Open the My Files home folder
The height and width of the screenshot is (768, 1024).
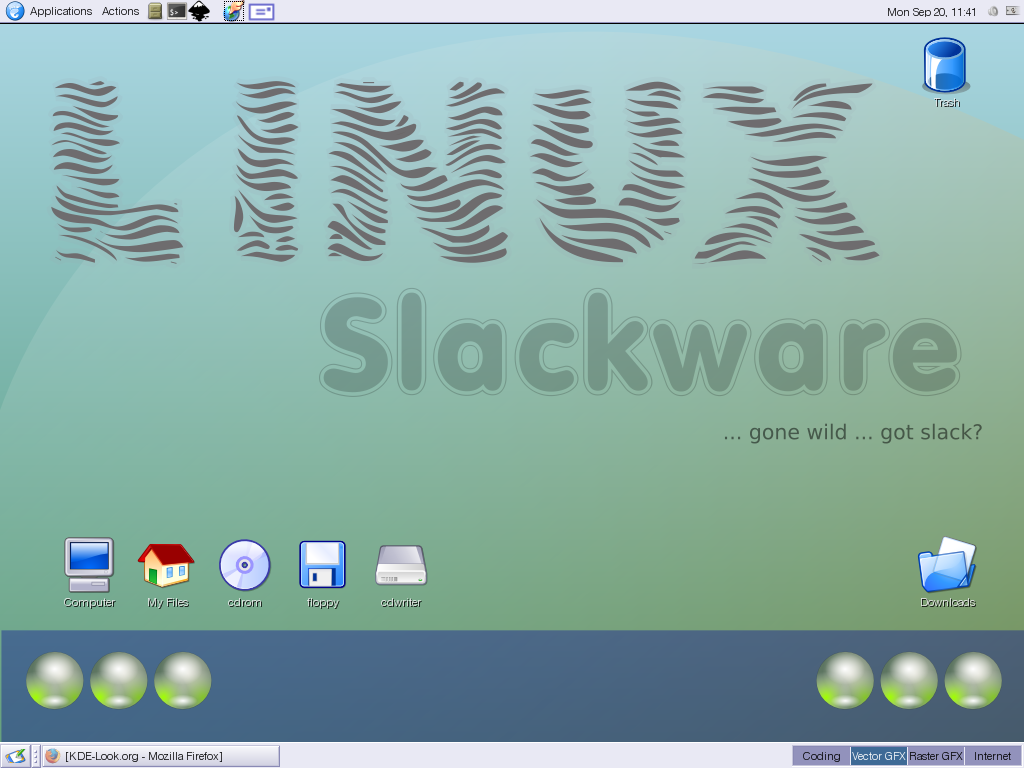point(167,573)
